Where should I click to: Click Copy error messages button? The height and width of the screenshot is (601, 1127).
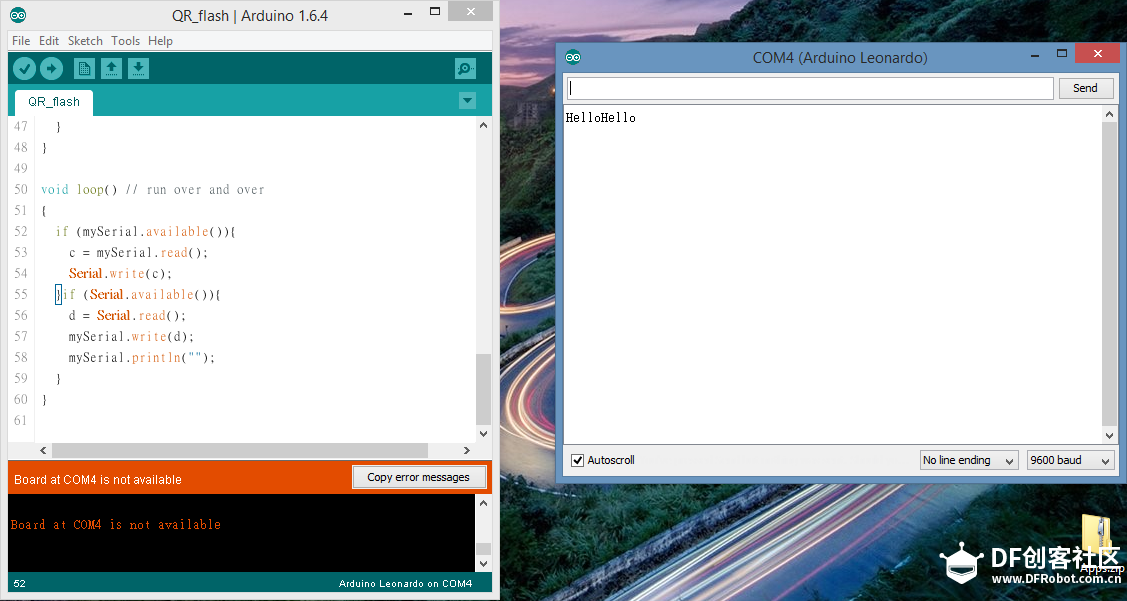point(418,477)
